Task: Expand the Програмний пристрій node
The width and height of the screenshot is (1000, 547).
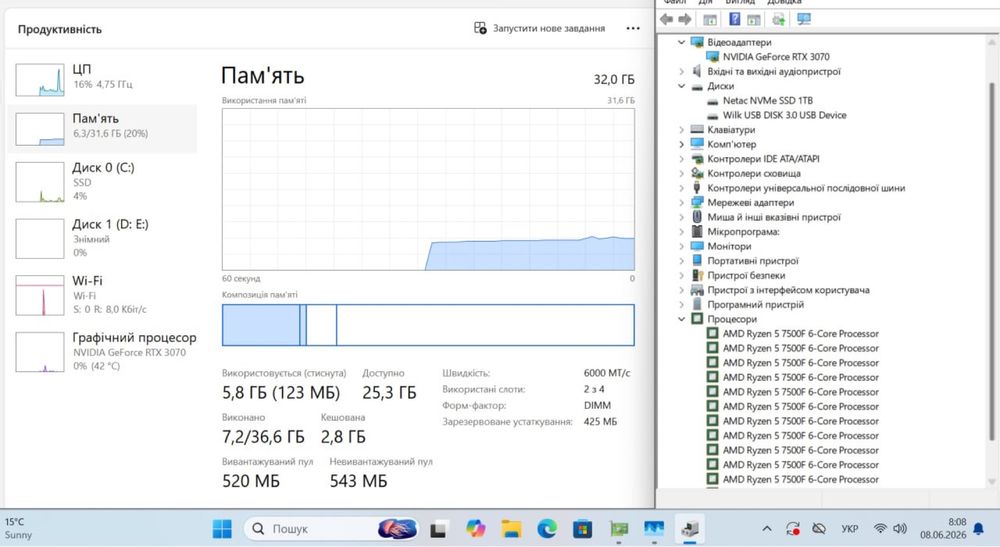Action: [x=681, y=304]
